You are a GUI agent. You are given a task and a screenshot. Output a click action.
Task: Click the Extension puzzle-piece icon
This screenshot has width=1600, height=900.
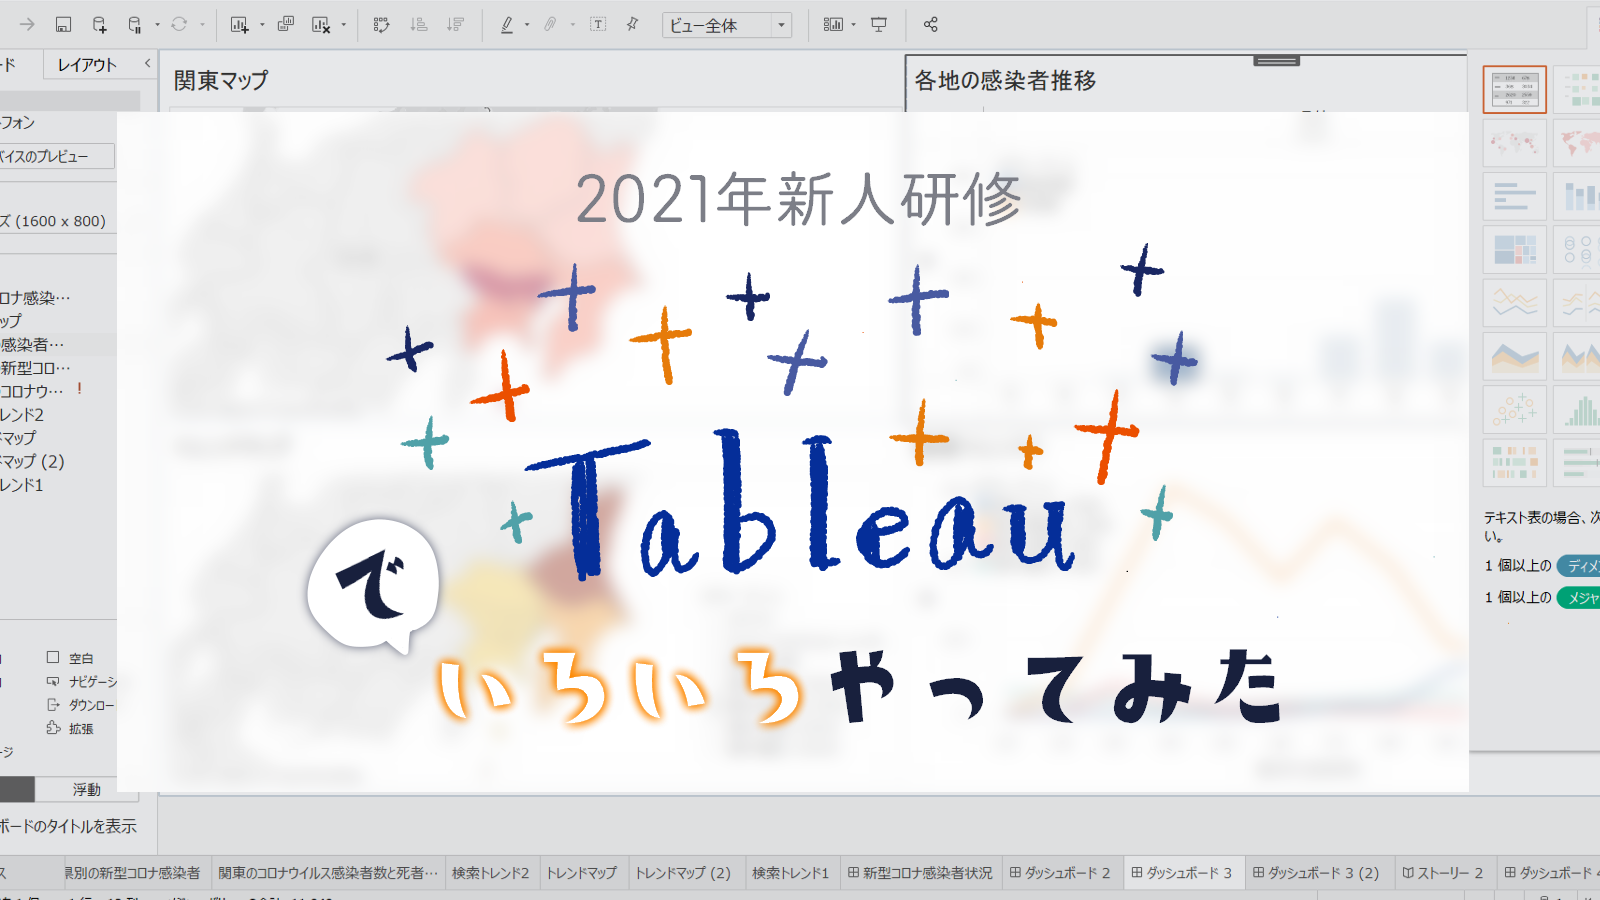(x=53, y=728)
